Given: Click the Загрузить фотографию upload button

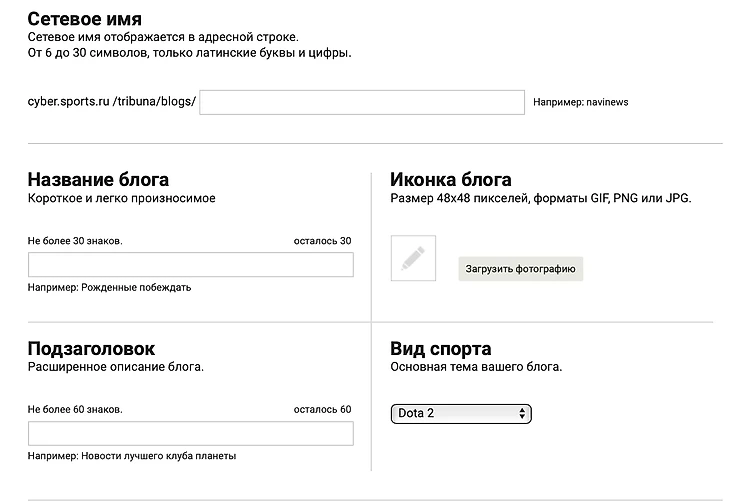Looking at the screenshot, I should pyautogui.click(x=520, y=268).
